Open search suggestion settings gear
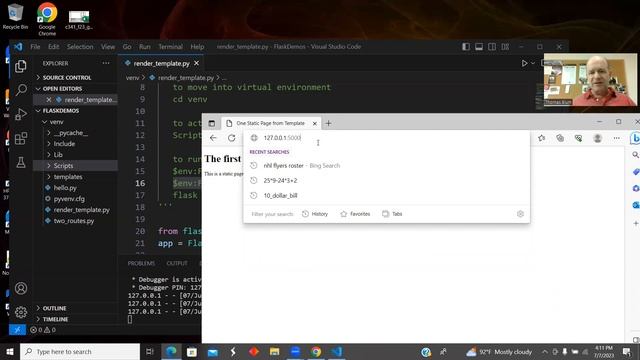Viewport: 640px width, 360px height. click(520, 214)
